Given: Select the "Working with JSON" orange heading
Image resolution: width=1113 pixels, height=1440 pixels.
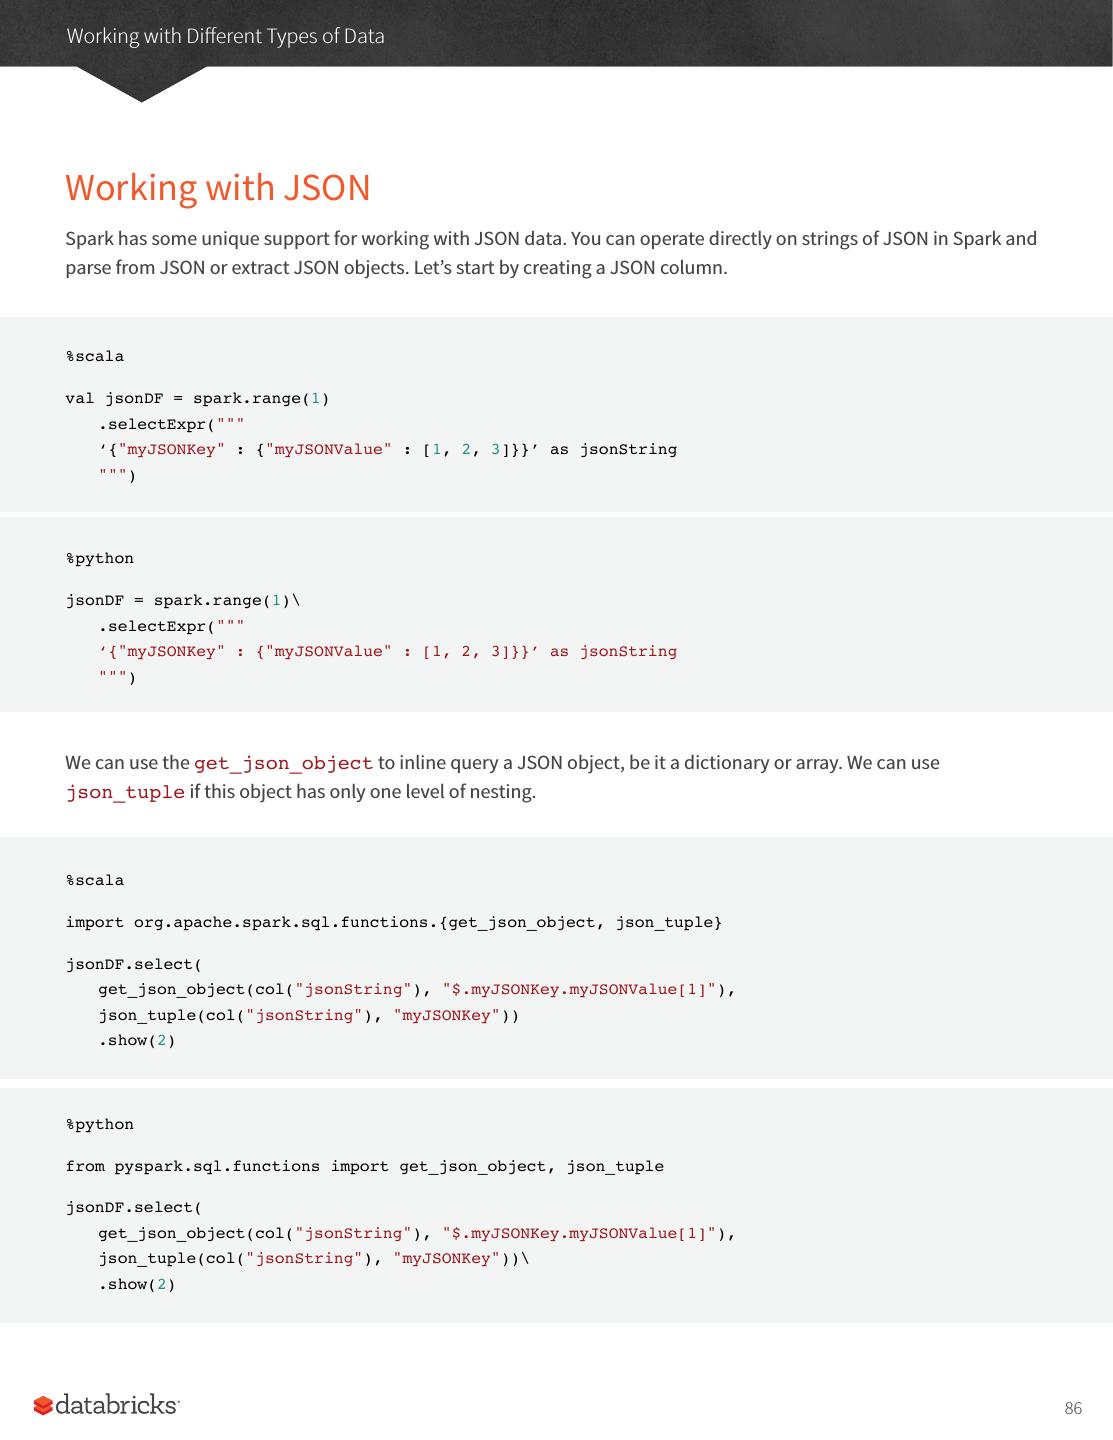Looking at the screenshot, I should [x=218, y=188].
